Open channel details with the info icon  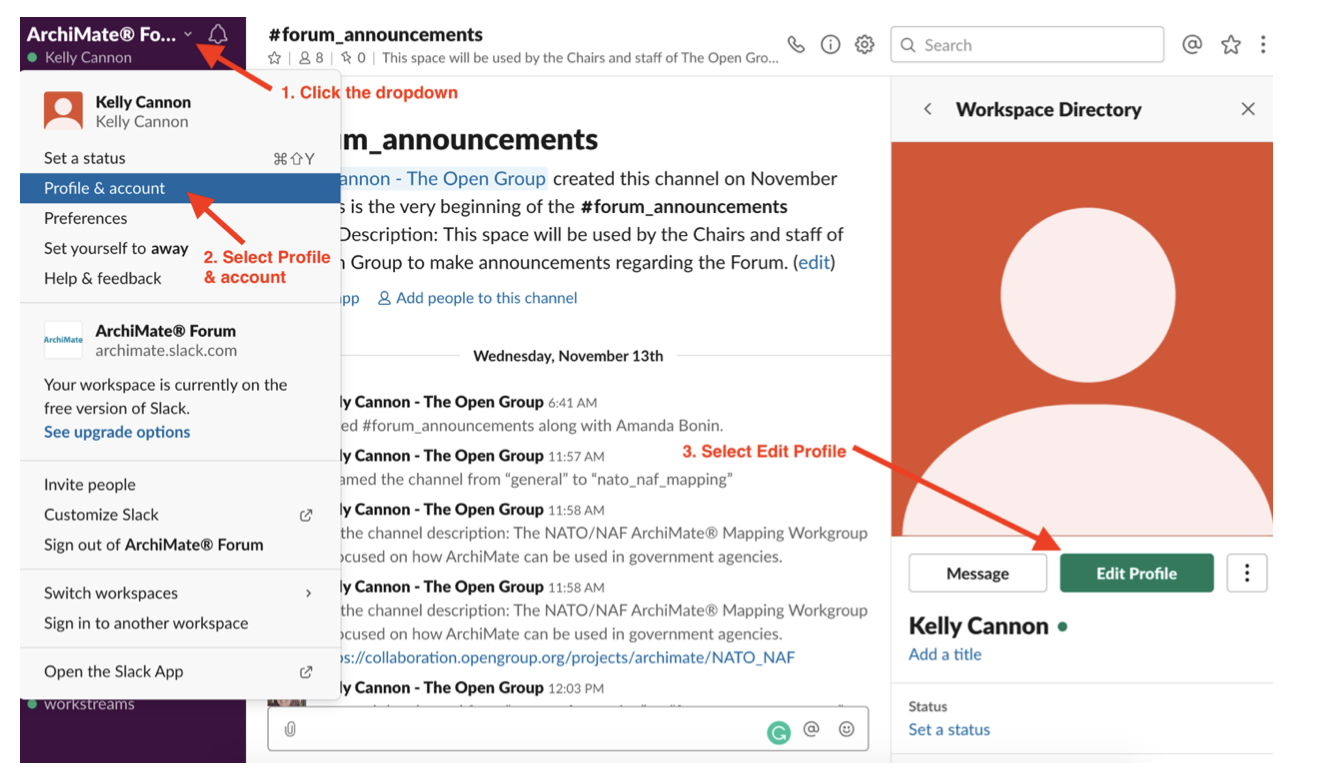pos(830,44)
